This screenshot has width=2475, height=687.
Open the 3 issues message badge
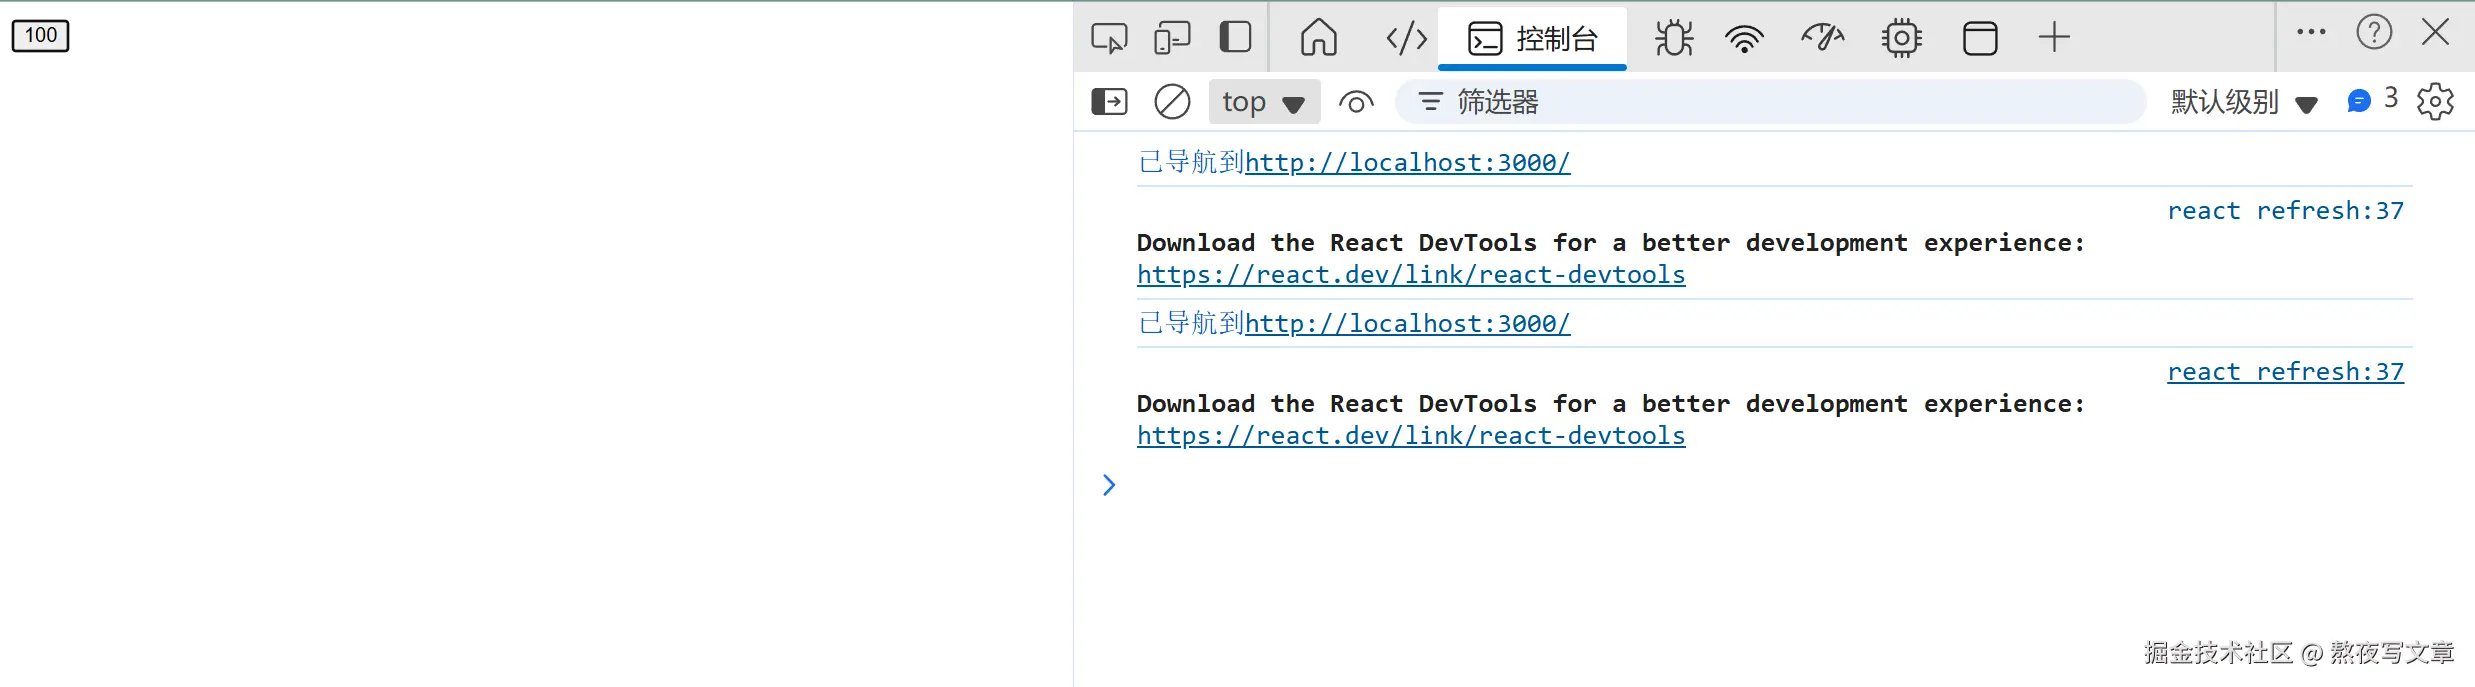[2372, 100]
